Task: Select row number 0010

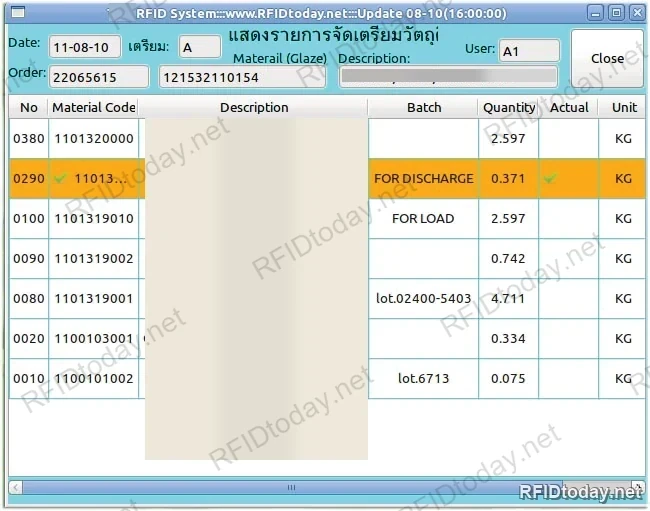Action: point(29,378)
